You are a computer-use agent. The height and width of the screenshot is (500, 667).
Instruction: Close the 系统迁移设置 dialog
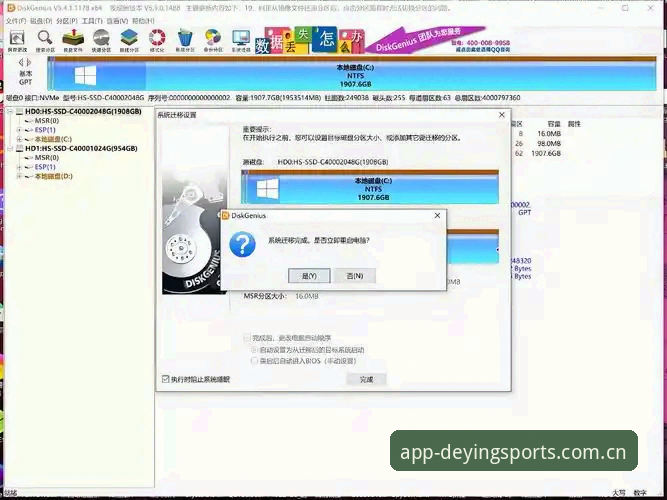point(502,115)
